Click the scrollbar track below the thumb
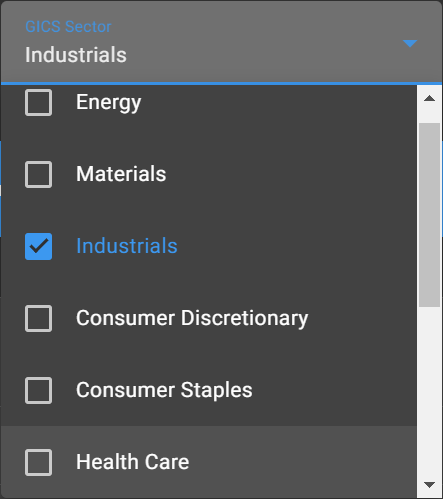443x499 pixels. [x=429, y=389]
